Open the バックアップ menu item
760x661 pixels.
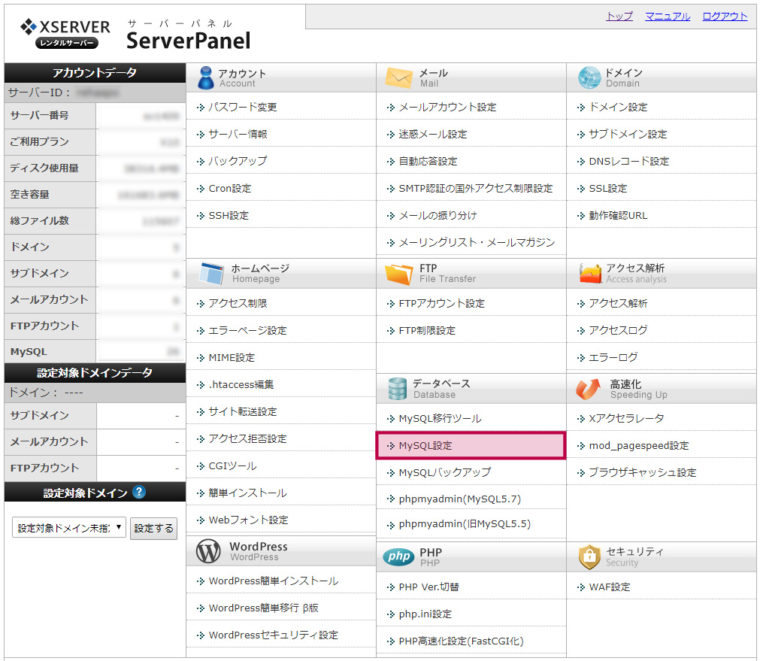238,161
